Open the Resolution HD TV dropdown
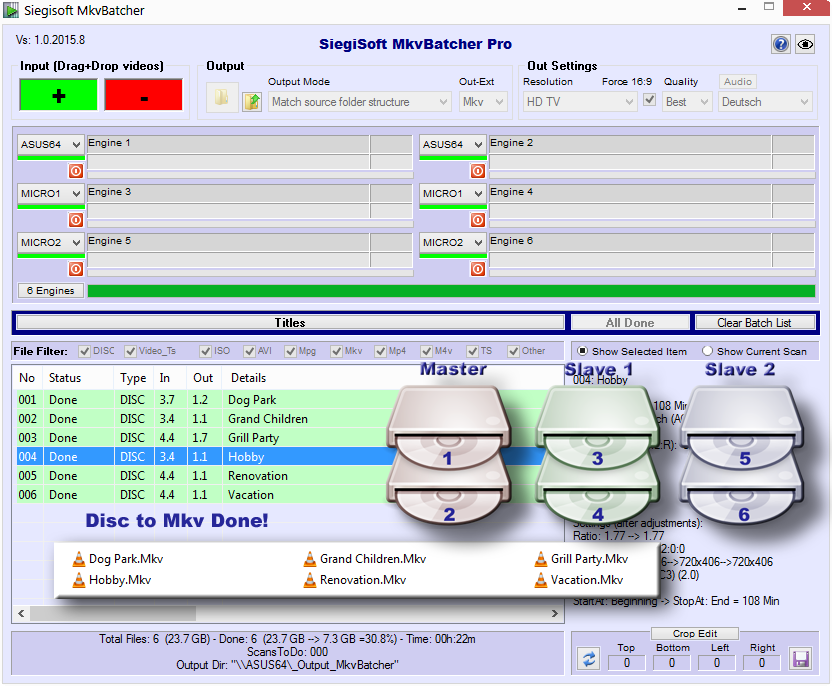 click(580, 102)
